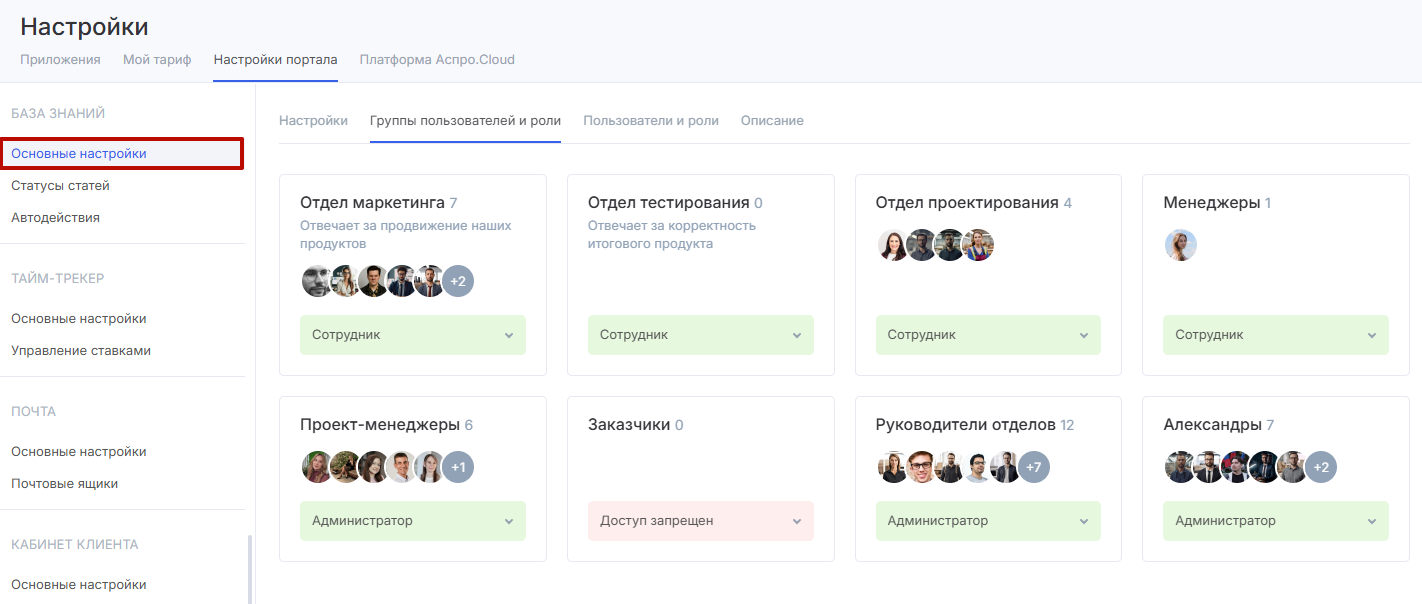Click the sidebar vertical scrollbar
The image size is (1422, 604).
[x=250, y=568]
